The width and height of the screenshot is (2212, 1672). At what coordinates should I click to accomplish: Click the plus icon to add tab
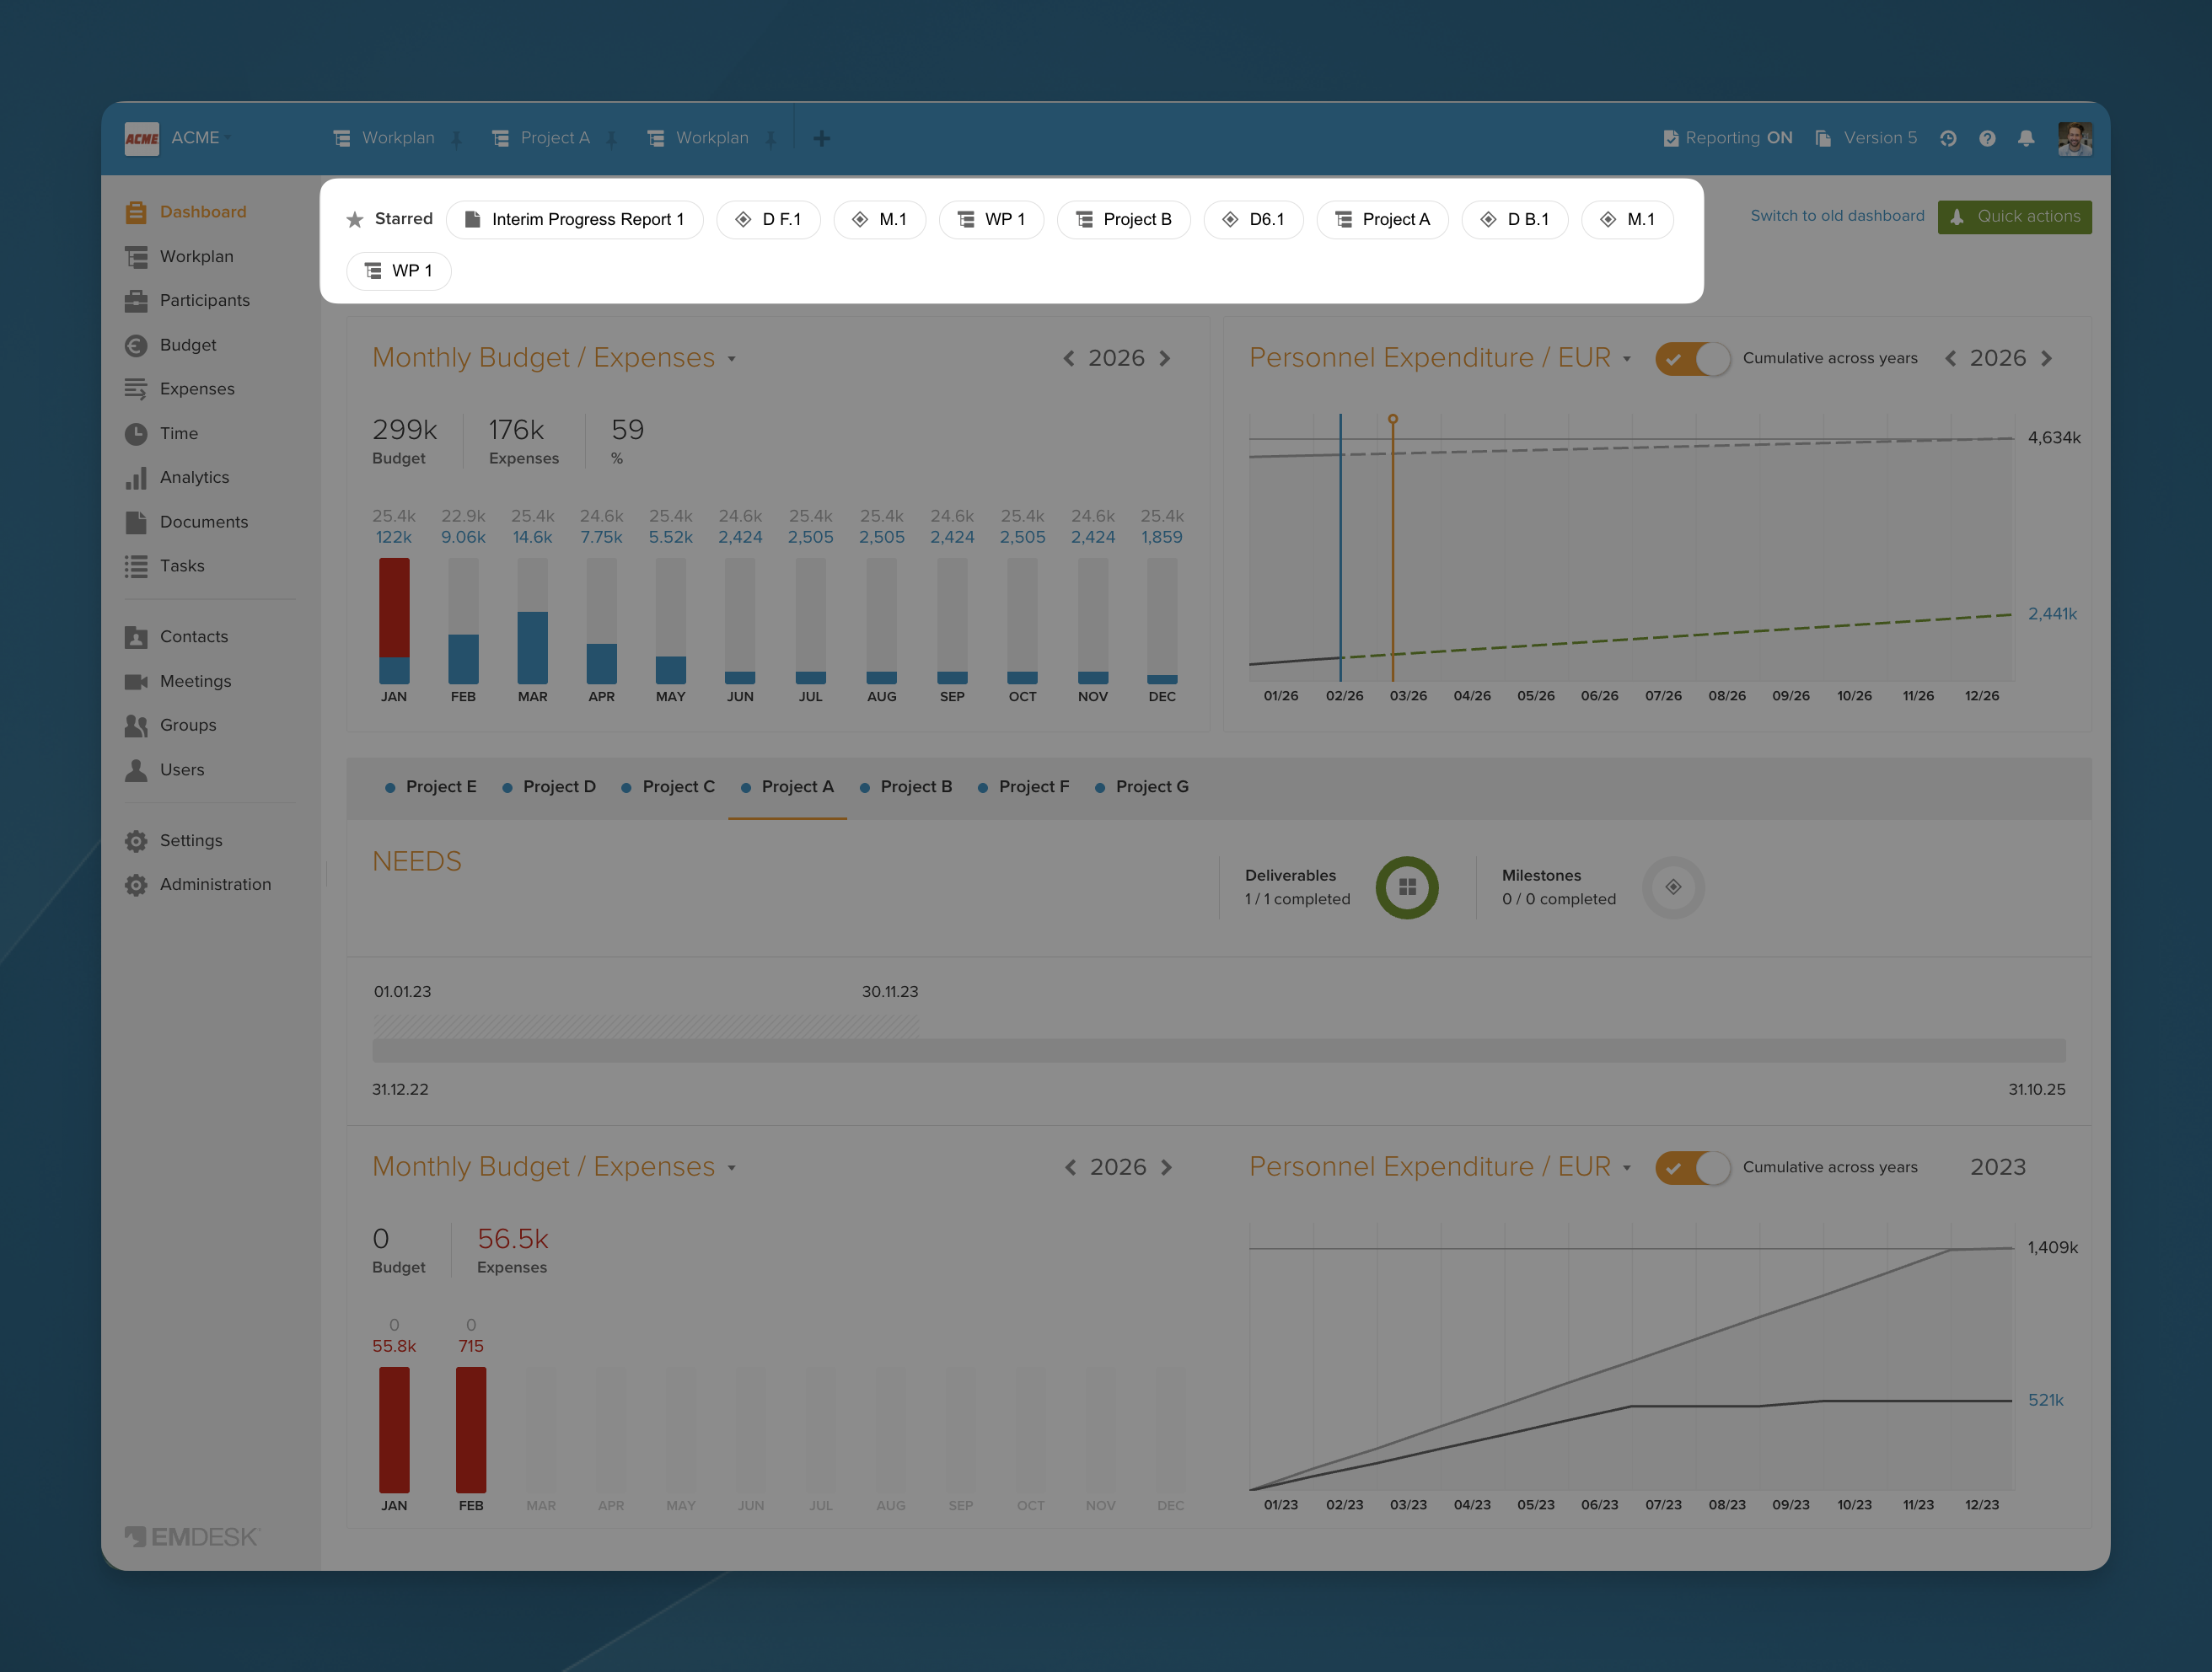point(821,138)
